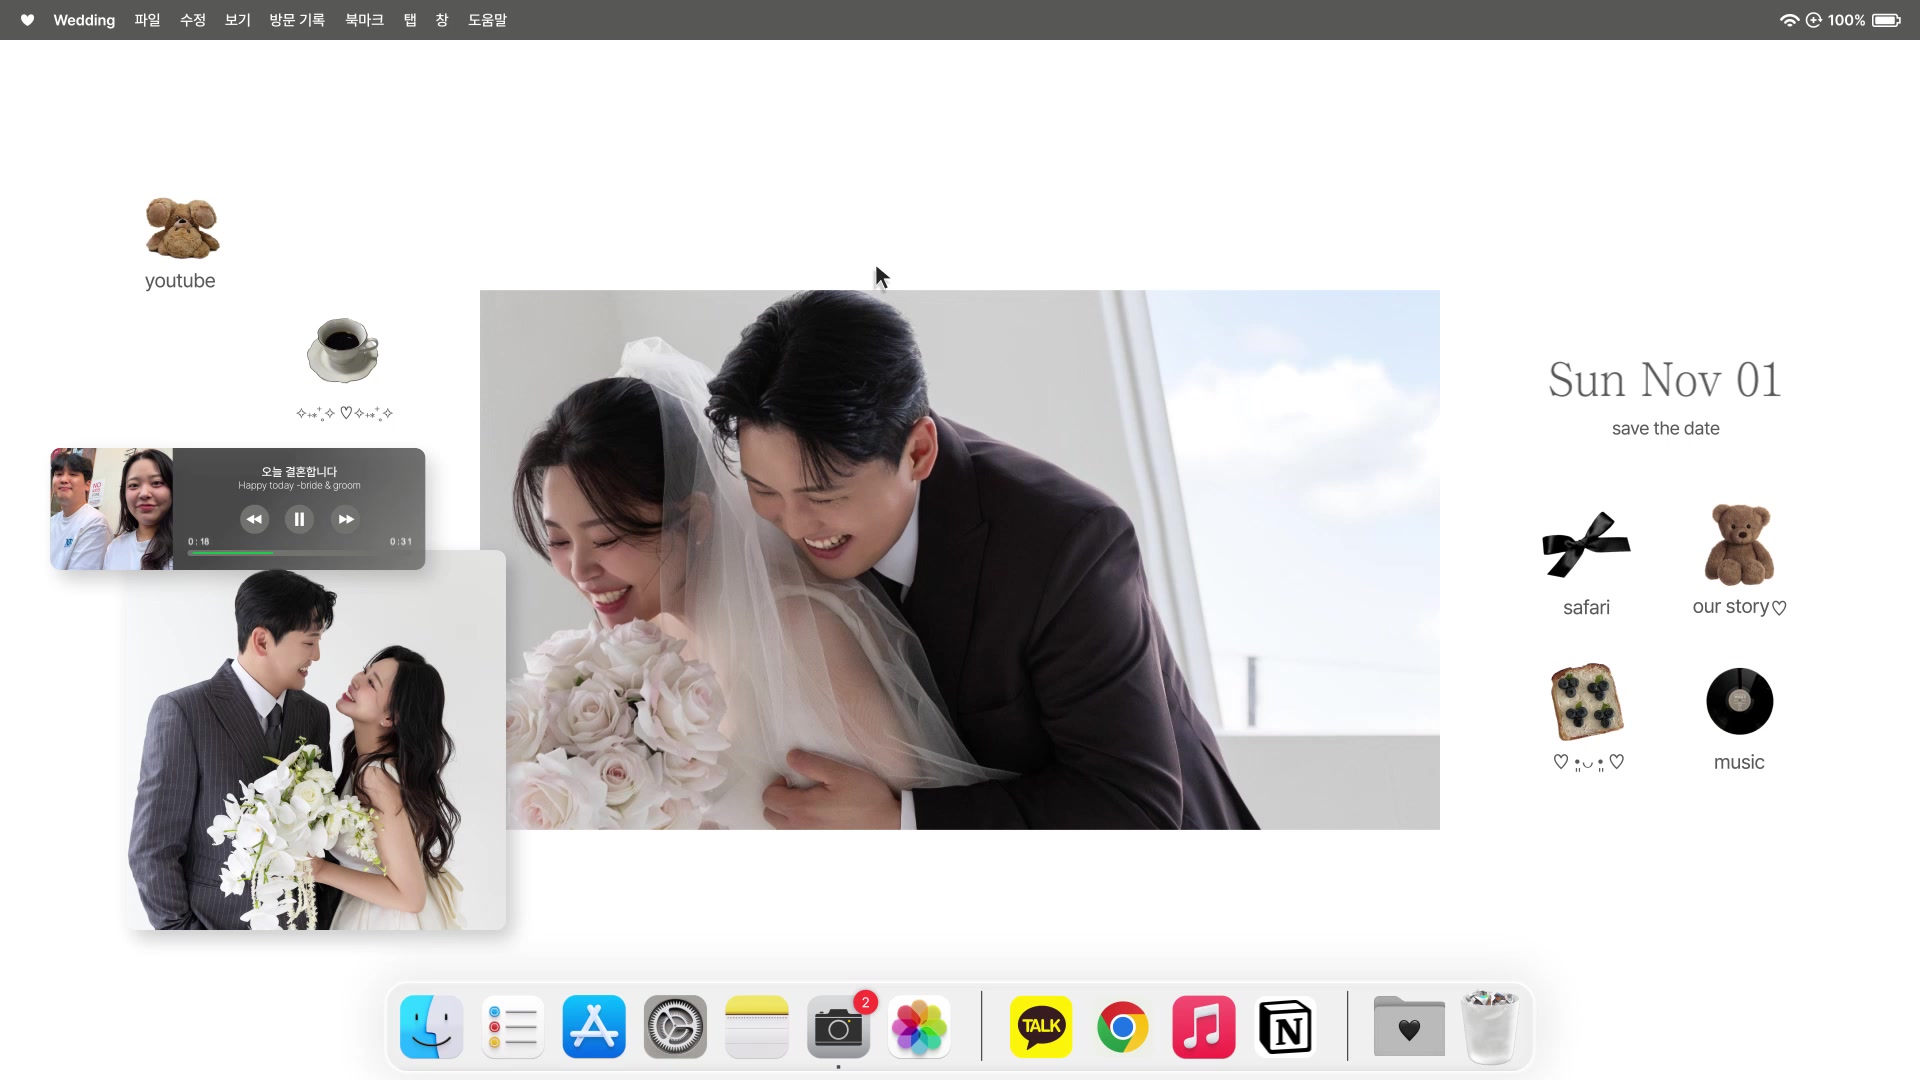The height and width of the screenshot is (1080, 1920).
Task: Open the camera app with badge 2
Action: tap(838, 1026)
